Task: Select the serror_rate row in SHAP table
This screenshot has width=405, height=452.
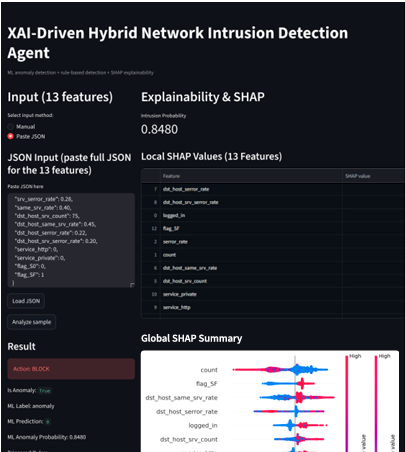Action: [273, 242]
